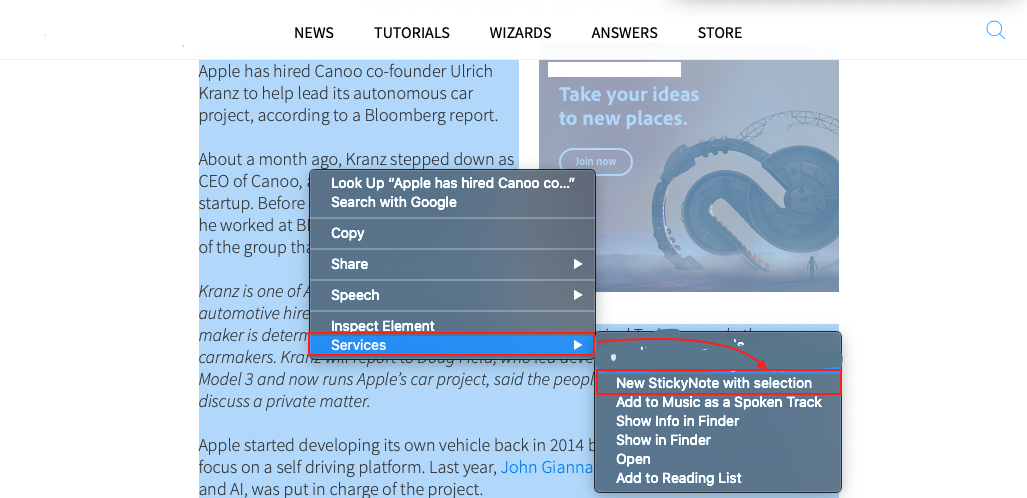Select Open in the Services submenu
The height and width of the screenshot is (498, 1027).
(719, 459)
